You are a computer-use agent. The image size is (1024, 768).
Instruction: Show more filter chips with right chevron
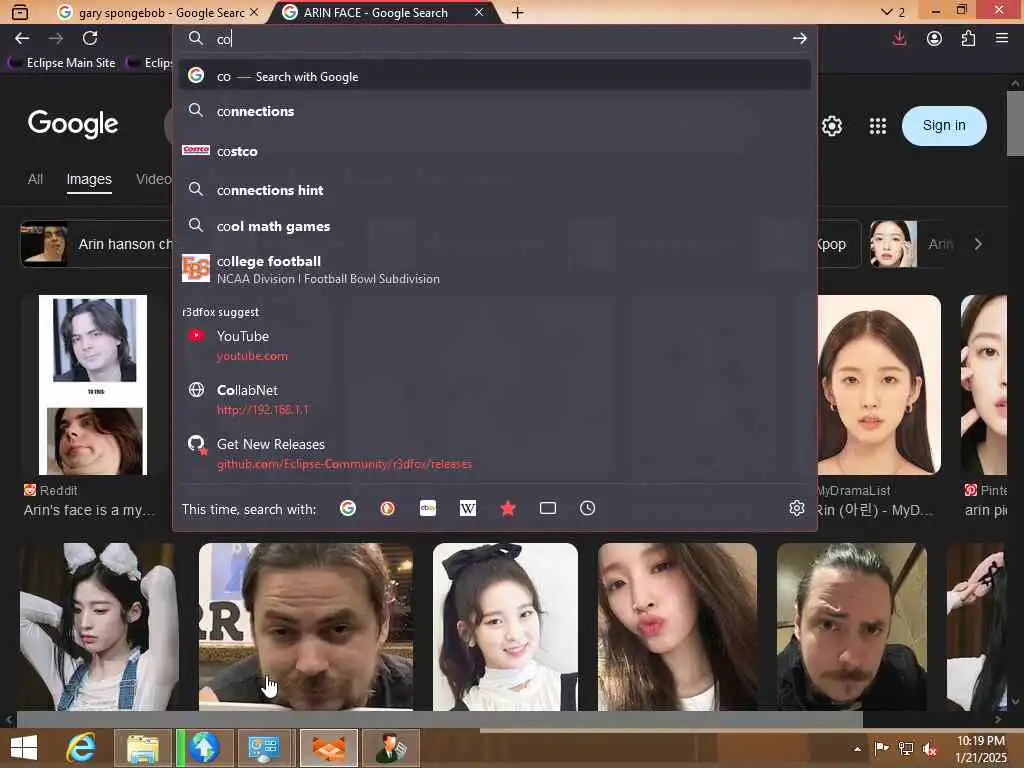tap(978, 244)
